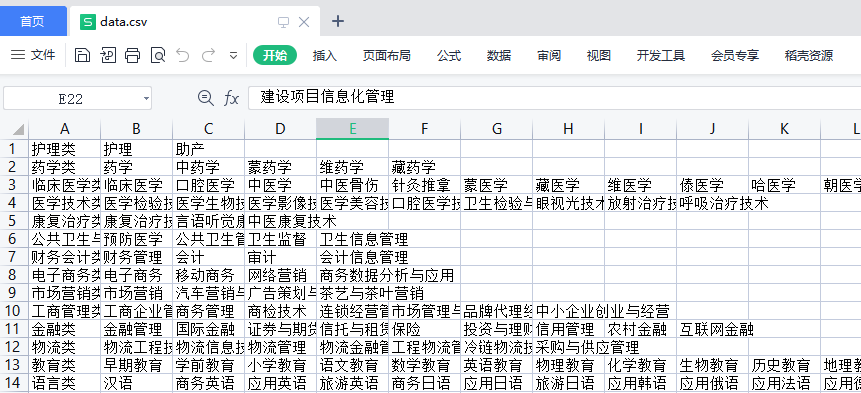Open the 文件 hamburger menu icon
The height and width of the screenshot is (393, 861).
[18, 55]
